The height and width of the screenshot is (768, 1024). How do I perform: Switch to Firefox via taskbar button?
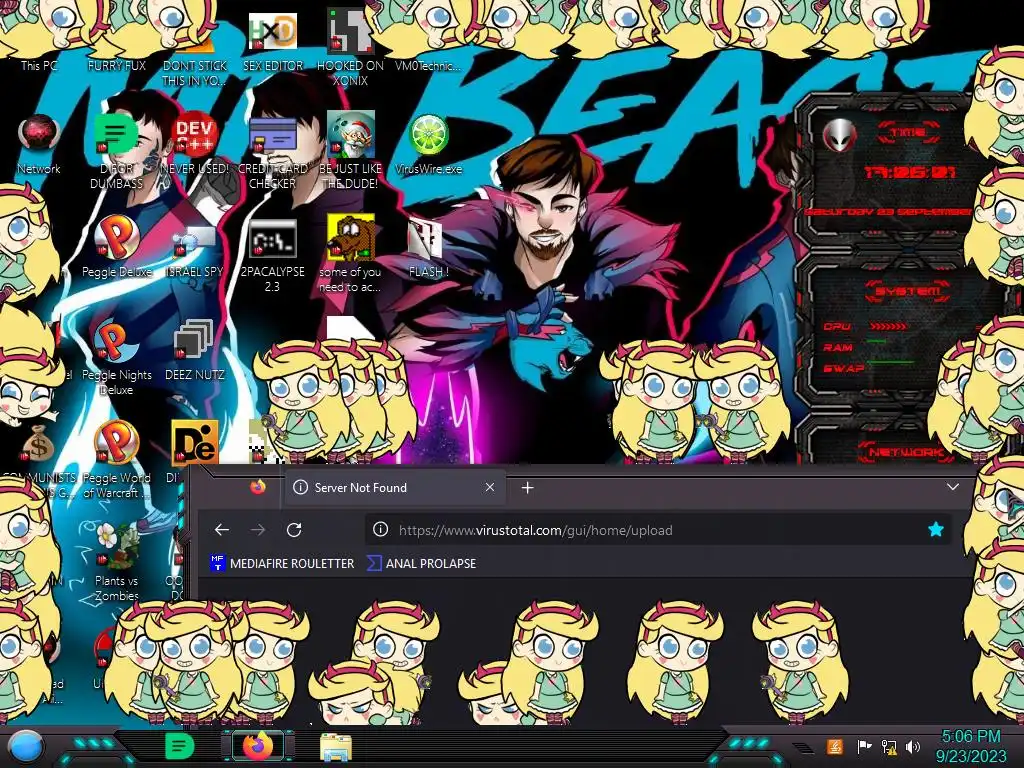point(258,746)
